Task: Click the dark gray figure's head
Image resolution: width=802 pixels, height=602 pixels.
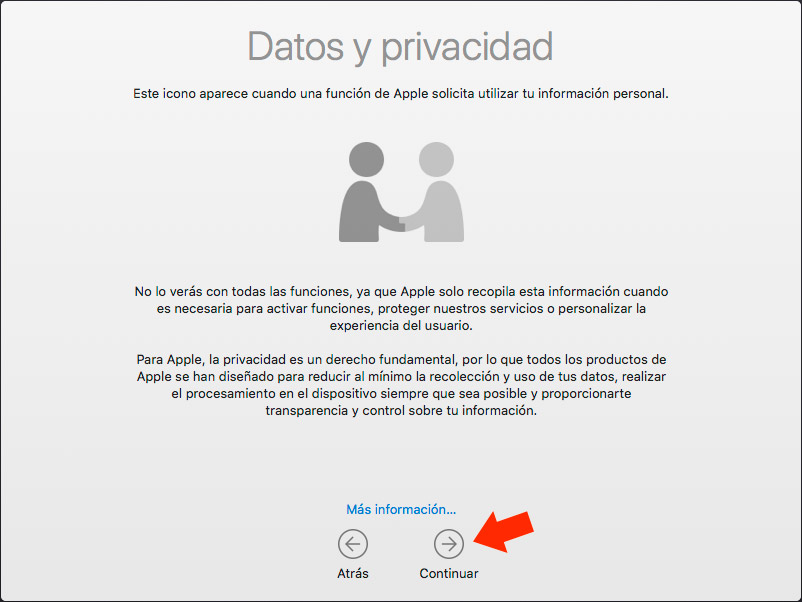Action: click(367, 160)
